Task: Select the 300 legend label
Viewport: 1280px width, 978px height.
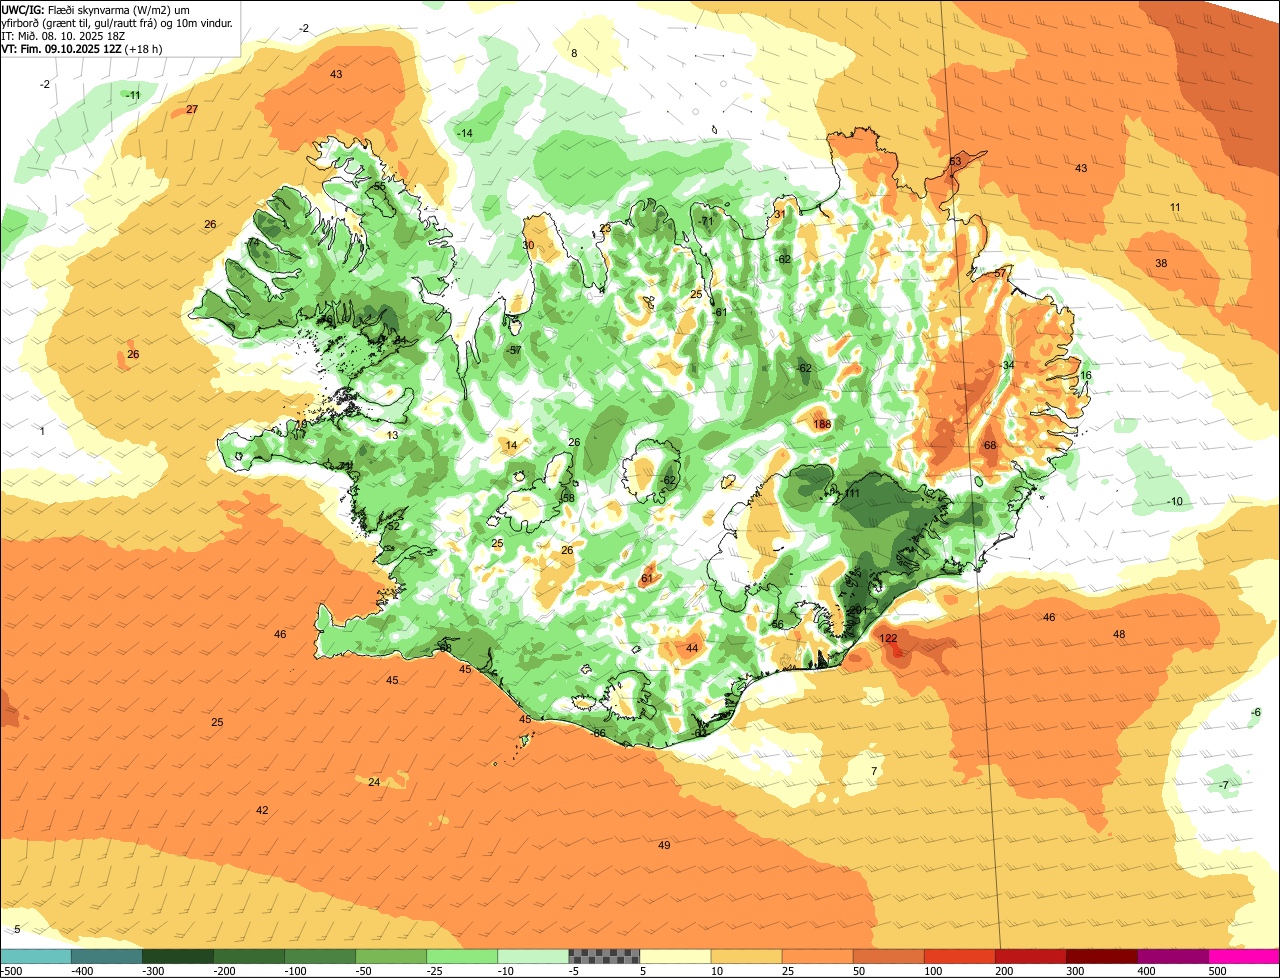Action: [x=1074, y=970]
